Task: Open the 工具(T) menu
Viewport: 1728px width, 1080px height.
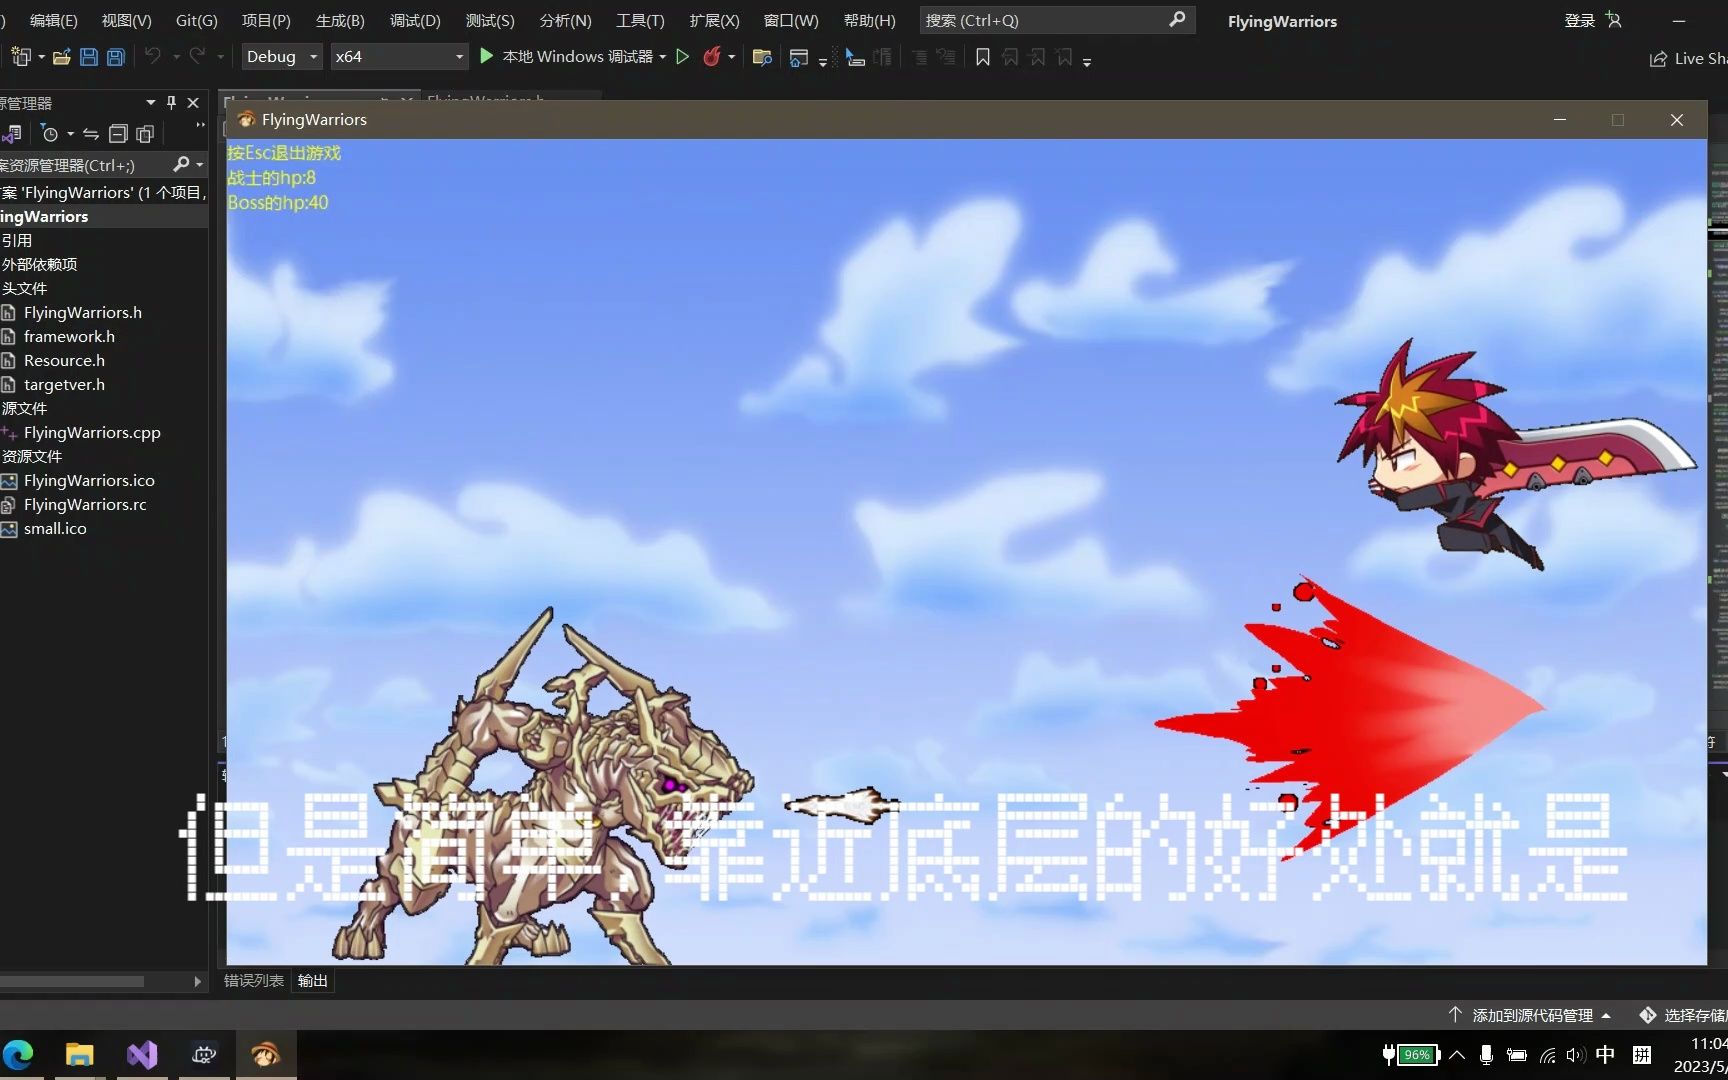Action: 639,20
